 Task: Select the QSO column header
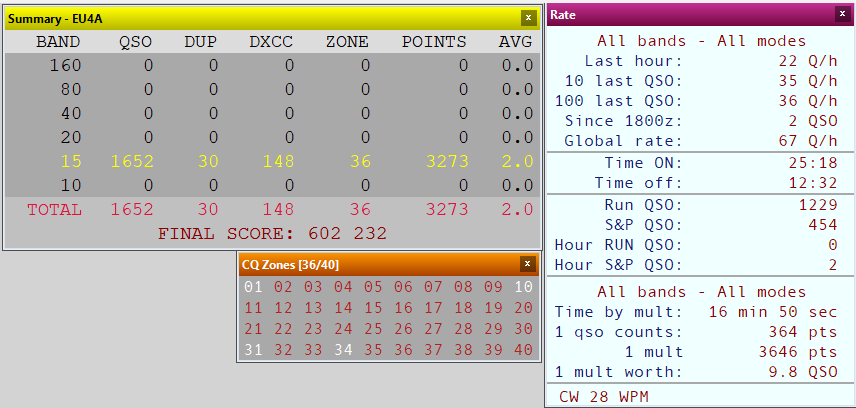click(x=137, y=42)
